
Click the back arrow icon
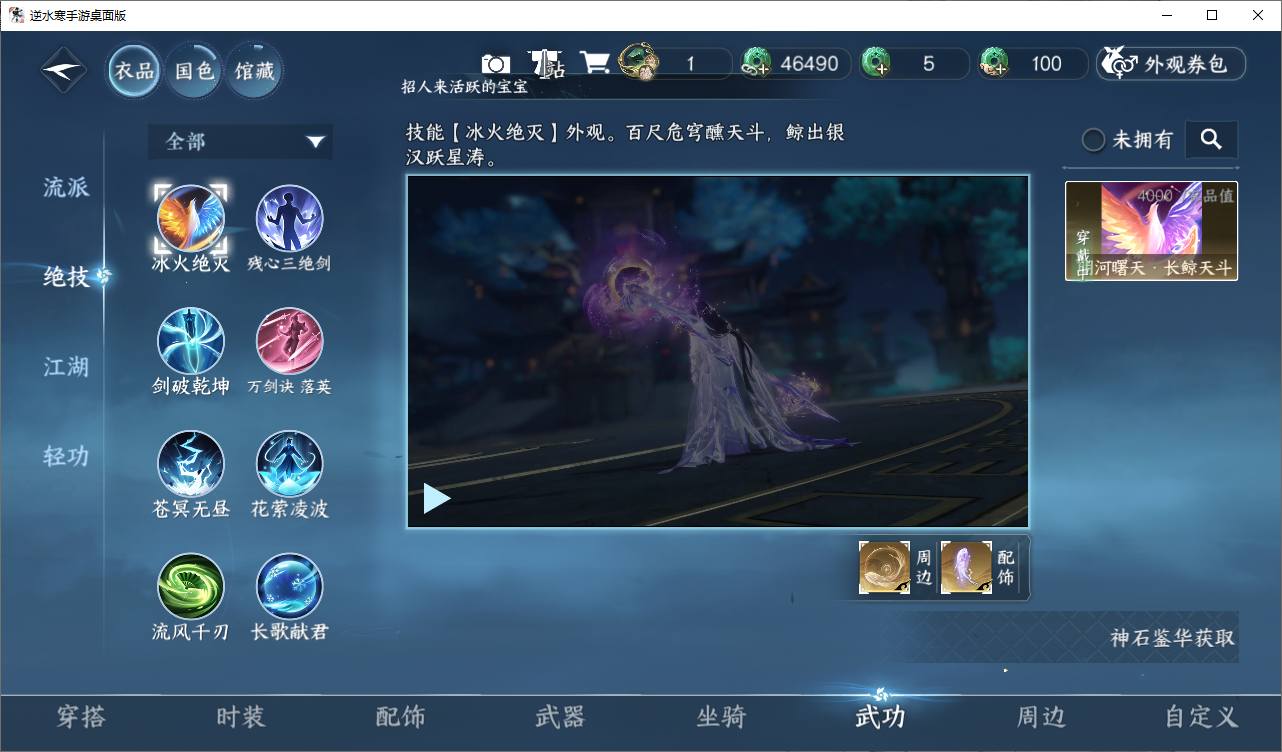(64, 71)
